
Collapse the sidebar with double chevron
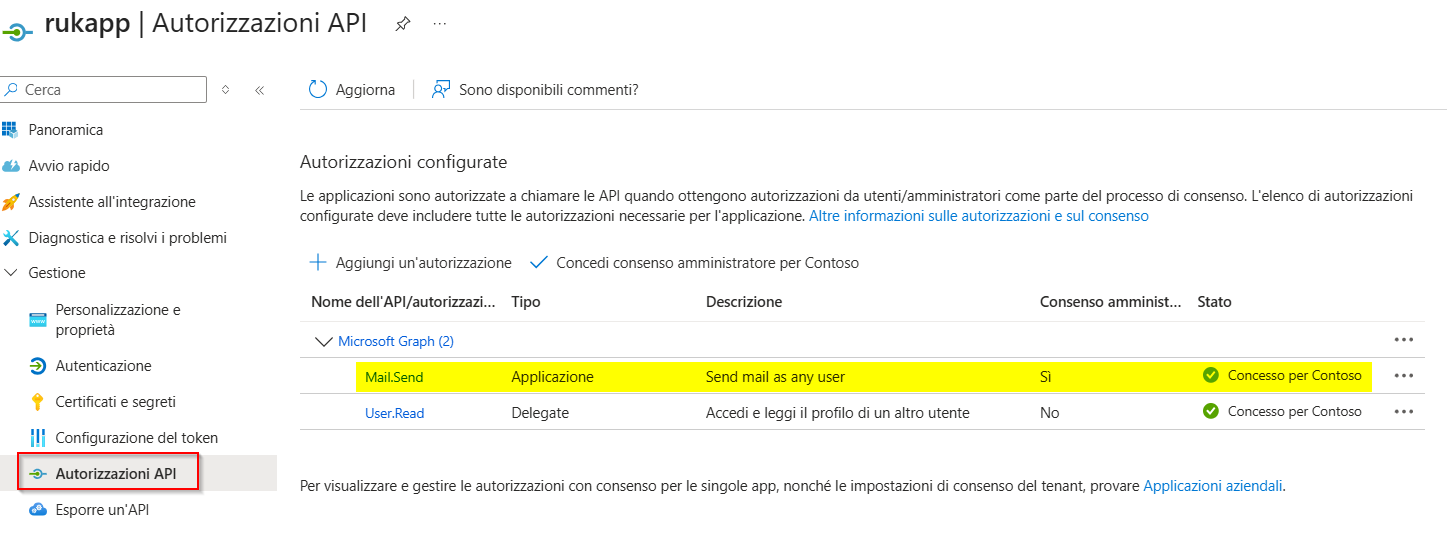(x=259, y=90)
